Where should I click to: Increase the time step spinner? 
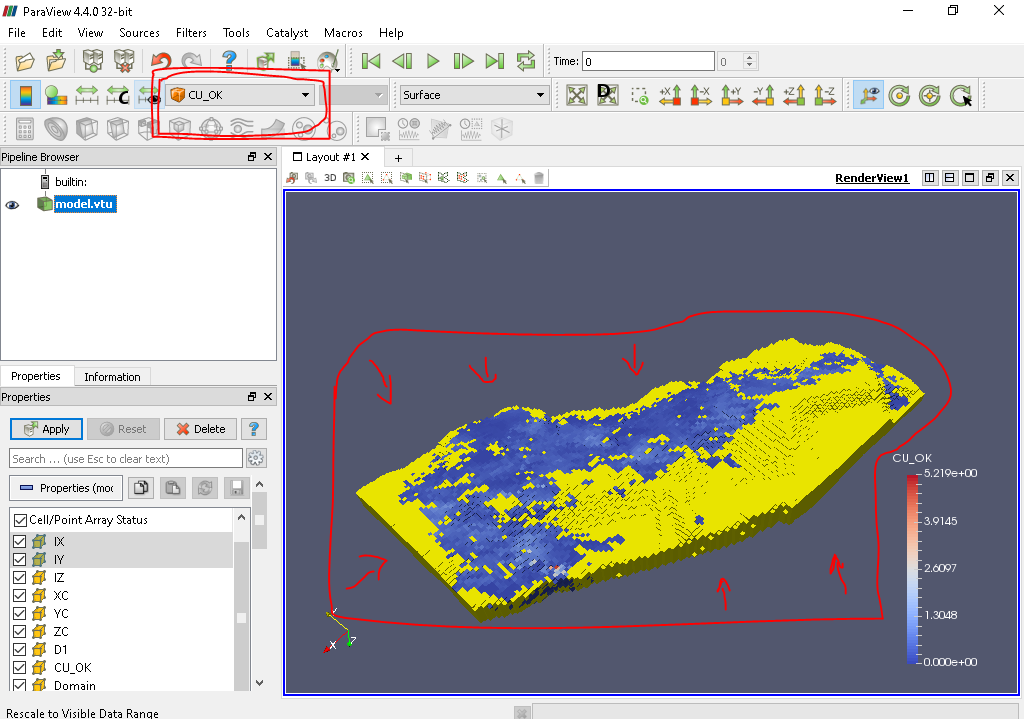(750, 57)
